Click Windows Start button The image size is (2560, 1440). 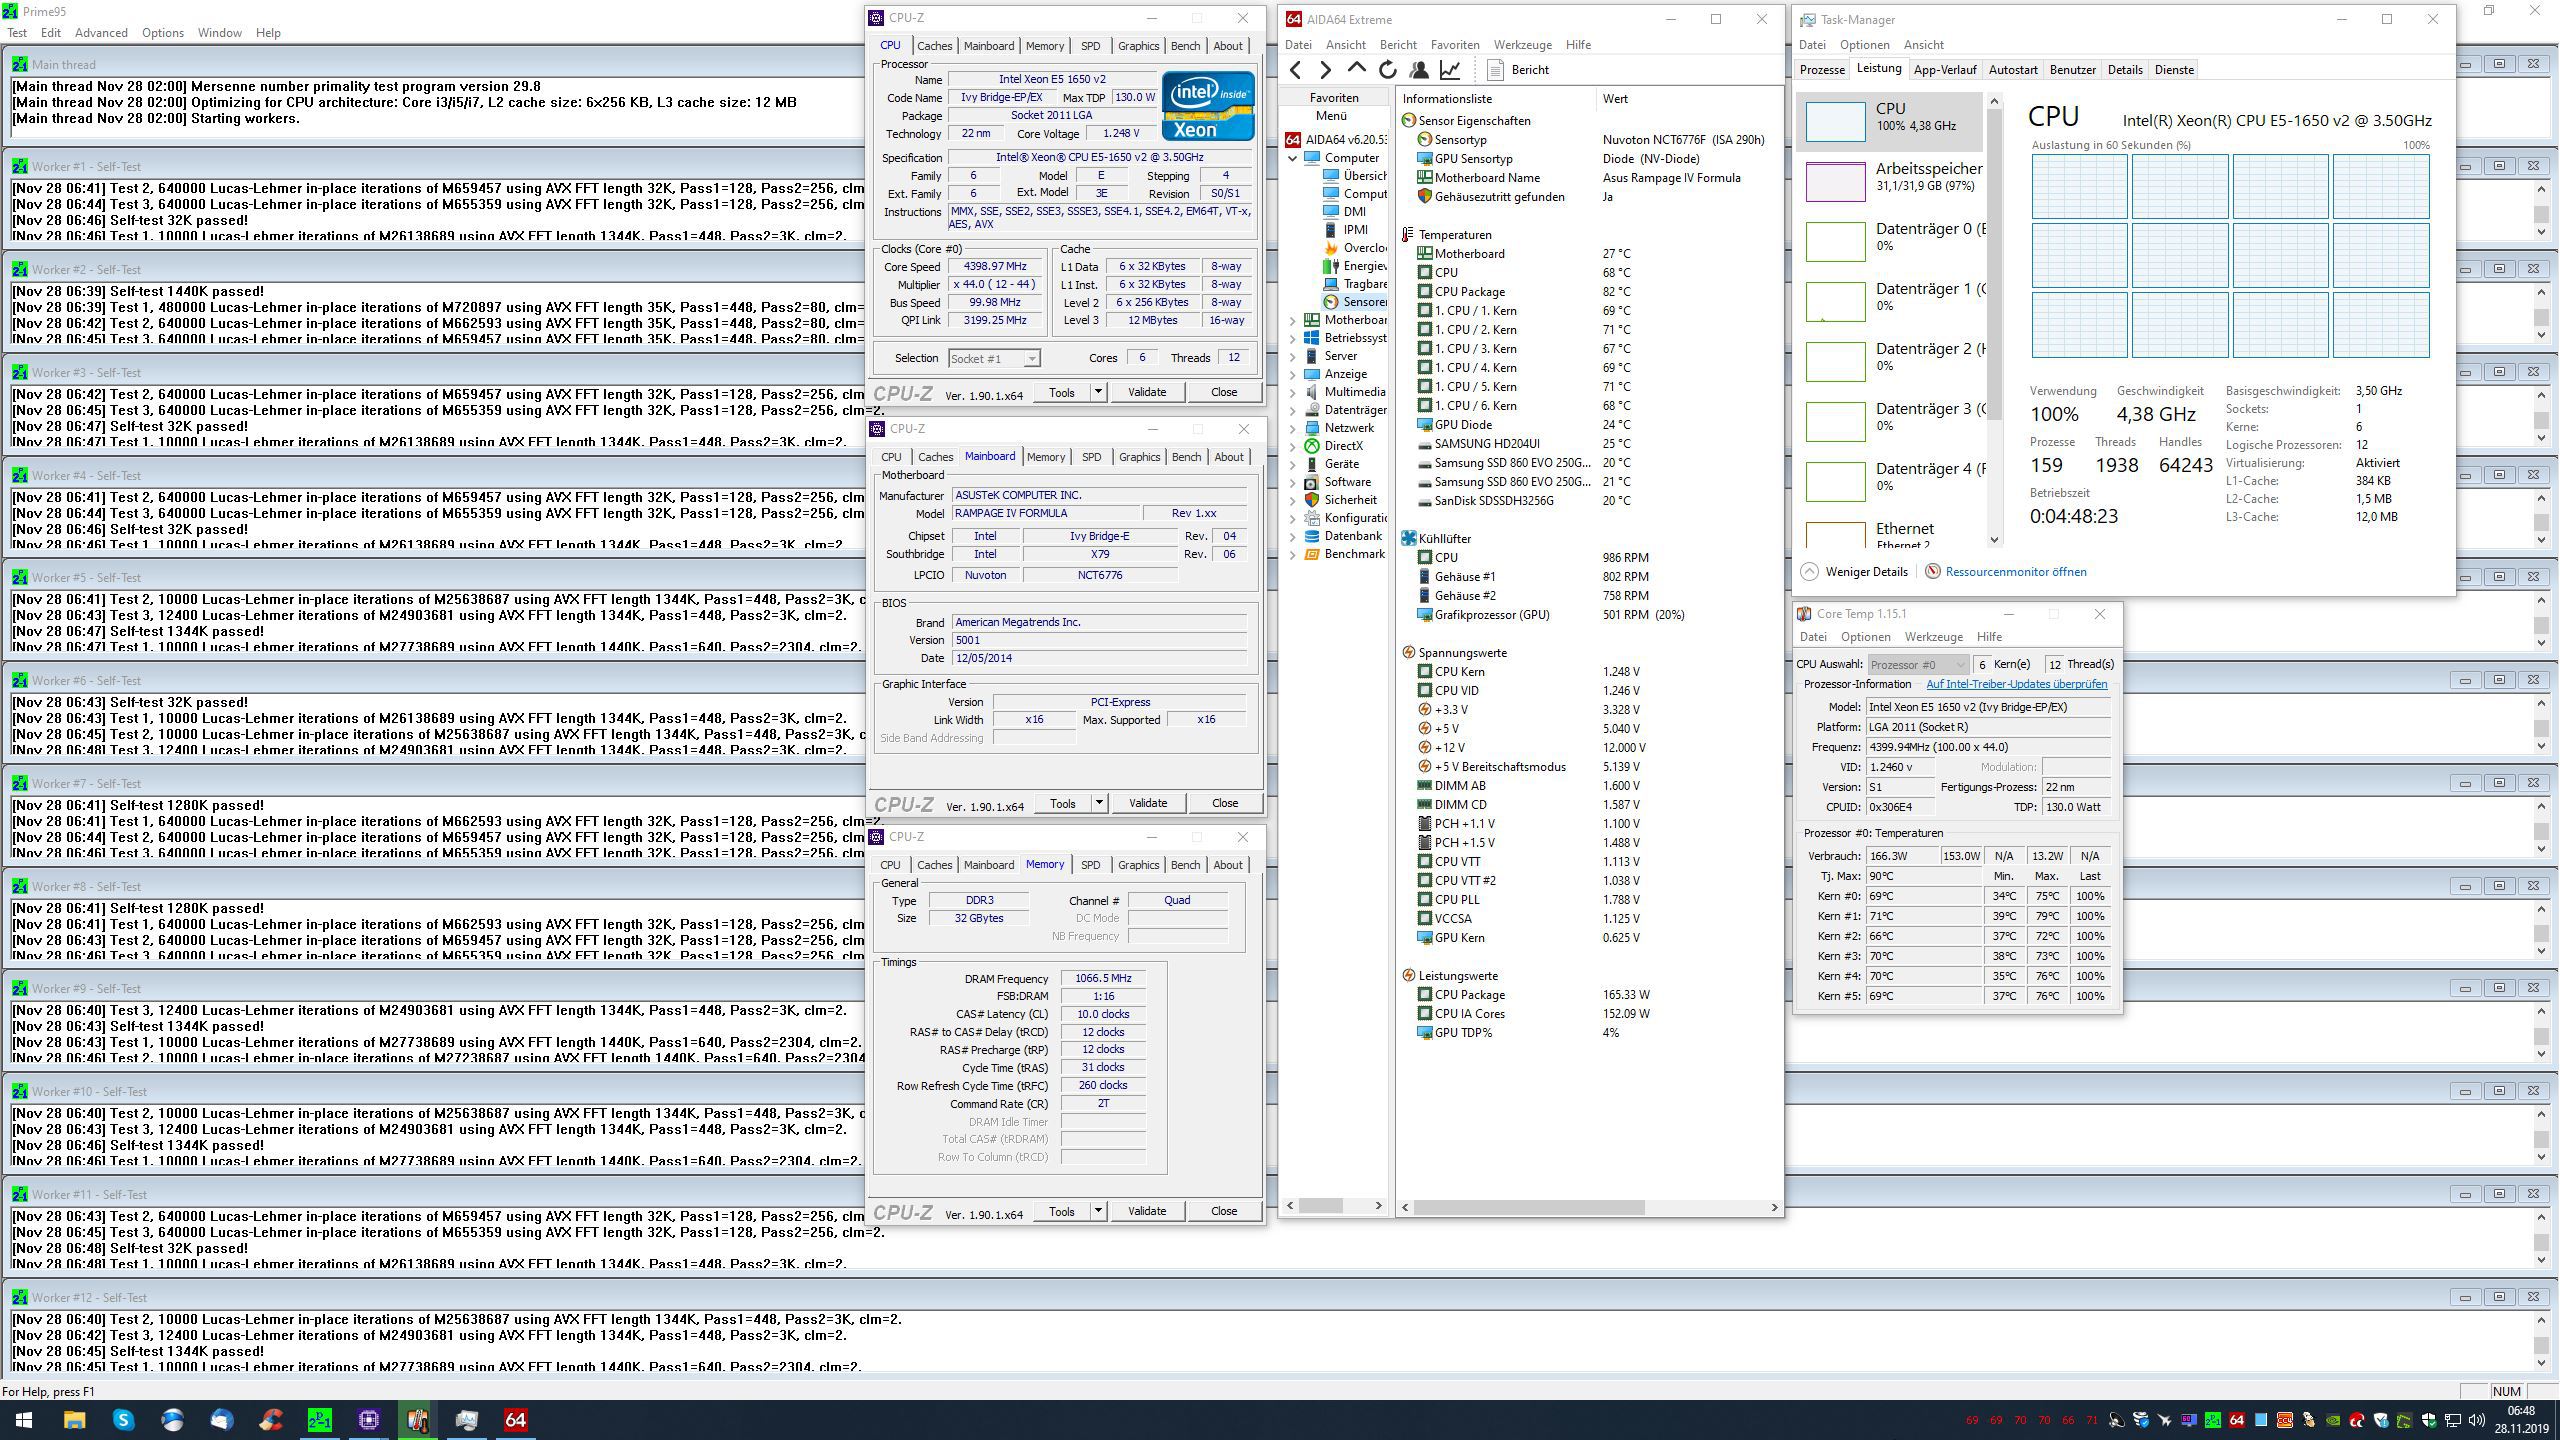point(24,1419)
